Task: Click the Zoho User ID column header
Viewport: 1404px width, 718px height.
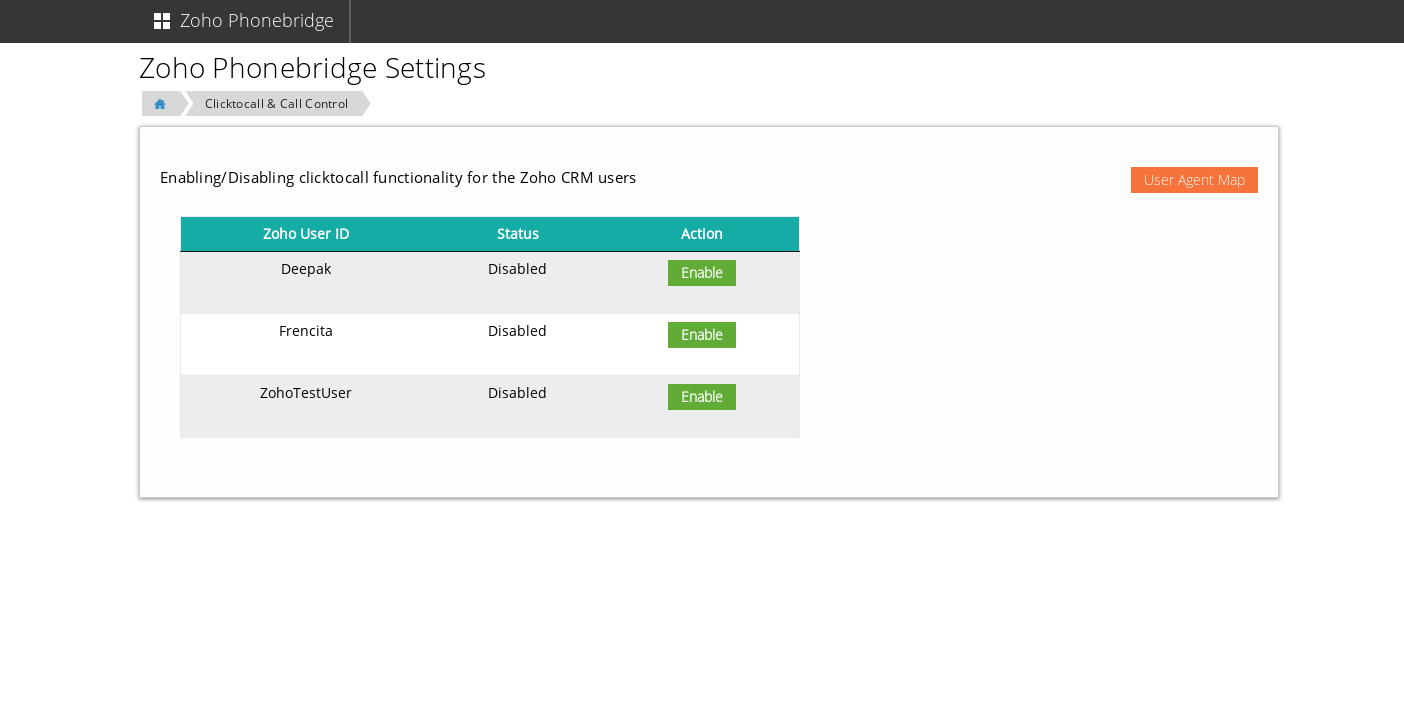Action: (x=306, y=234)
